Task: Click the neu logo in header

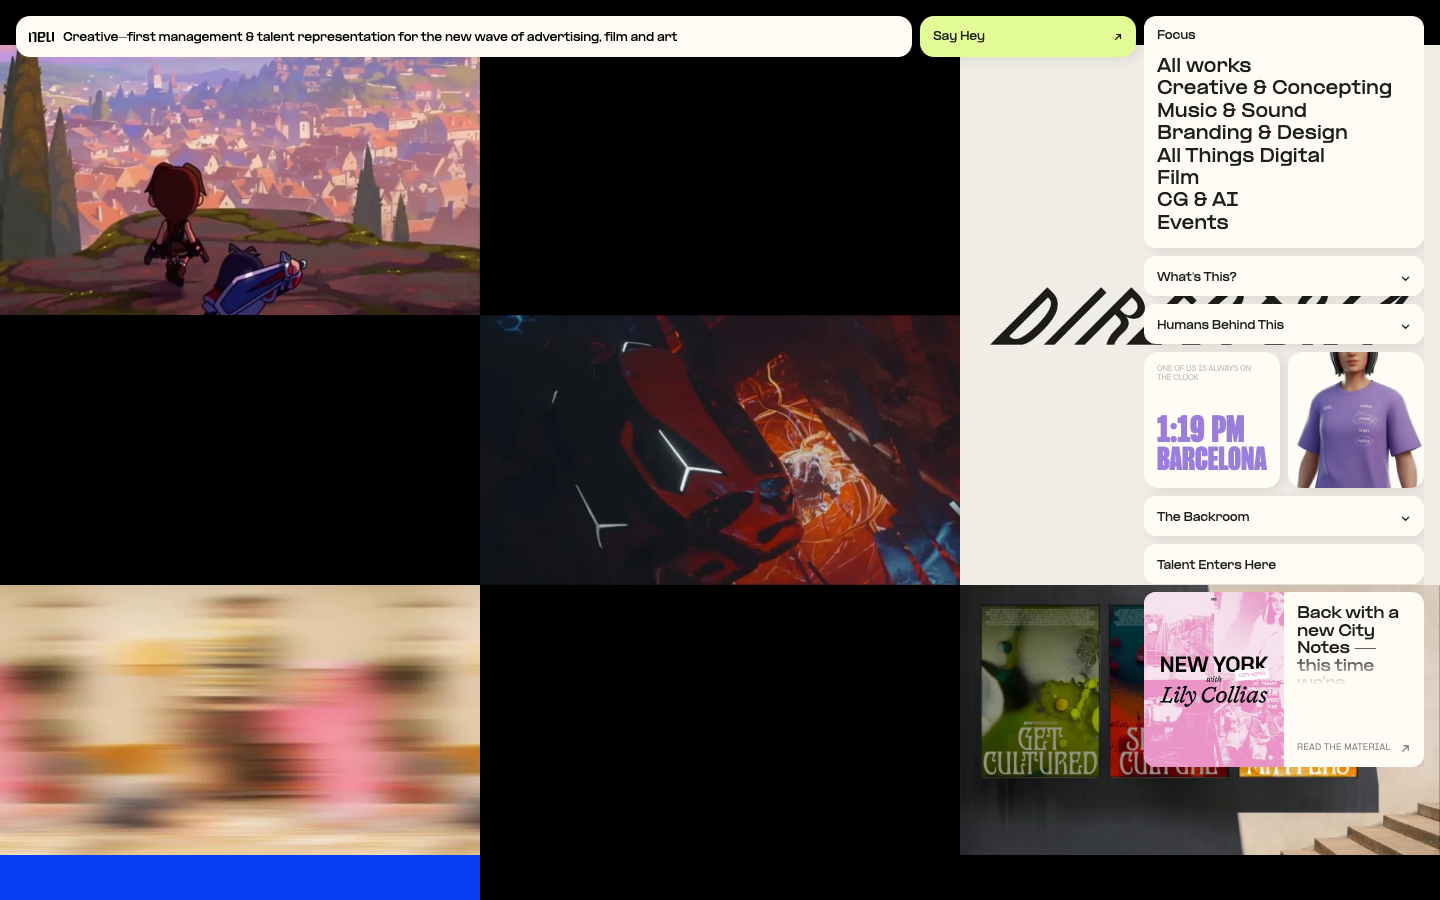Action: 41,37
